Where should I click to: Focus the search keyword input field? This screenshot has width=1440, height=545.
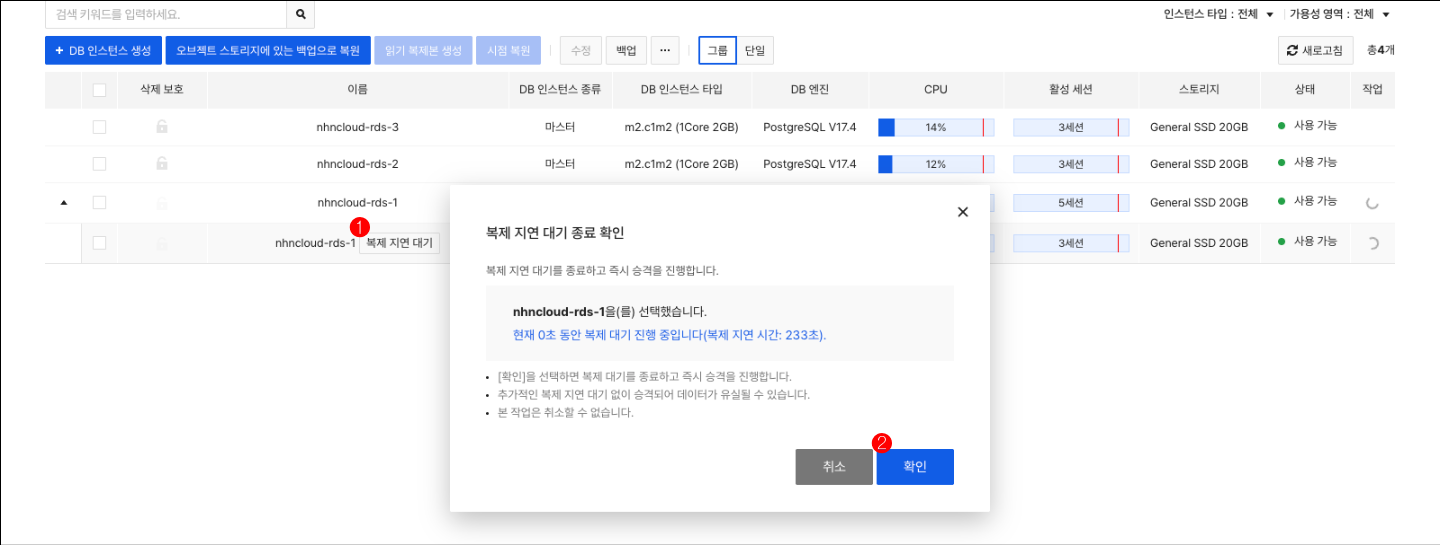(166, 15)
